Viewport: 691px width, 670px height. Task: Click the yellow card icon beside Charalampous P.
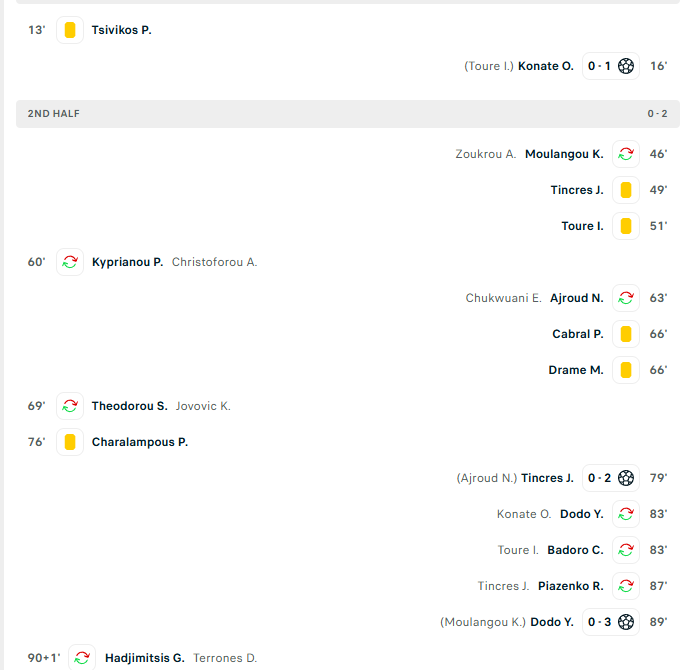click(70, 442)
